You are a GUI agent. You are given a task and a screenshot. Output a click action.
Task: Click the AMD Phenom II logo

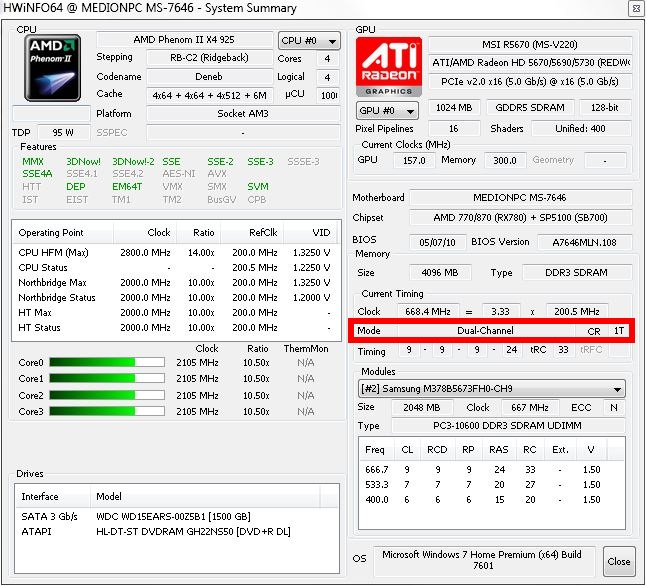tap(52, 68)
